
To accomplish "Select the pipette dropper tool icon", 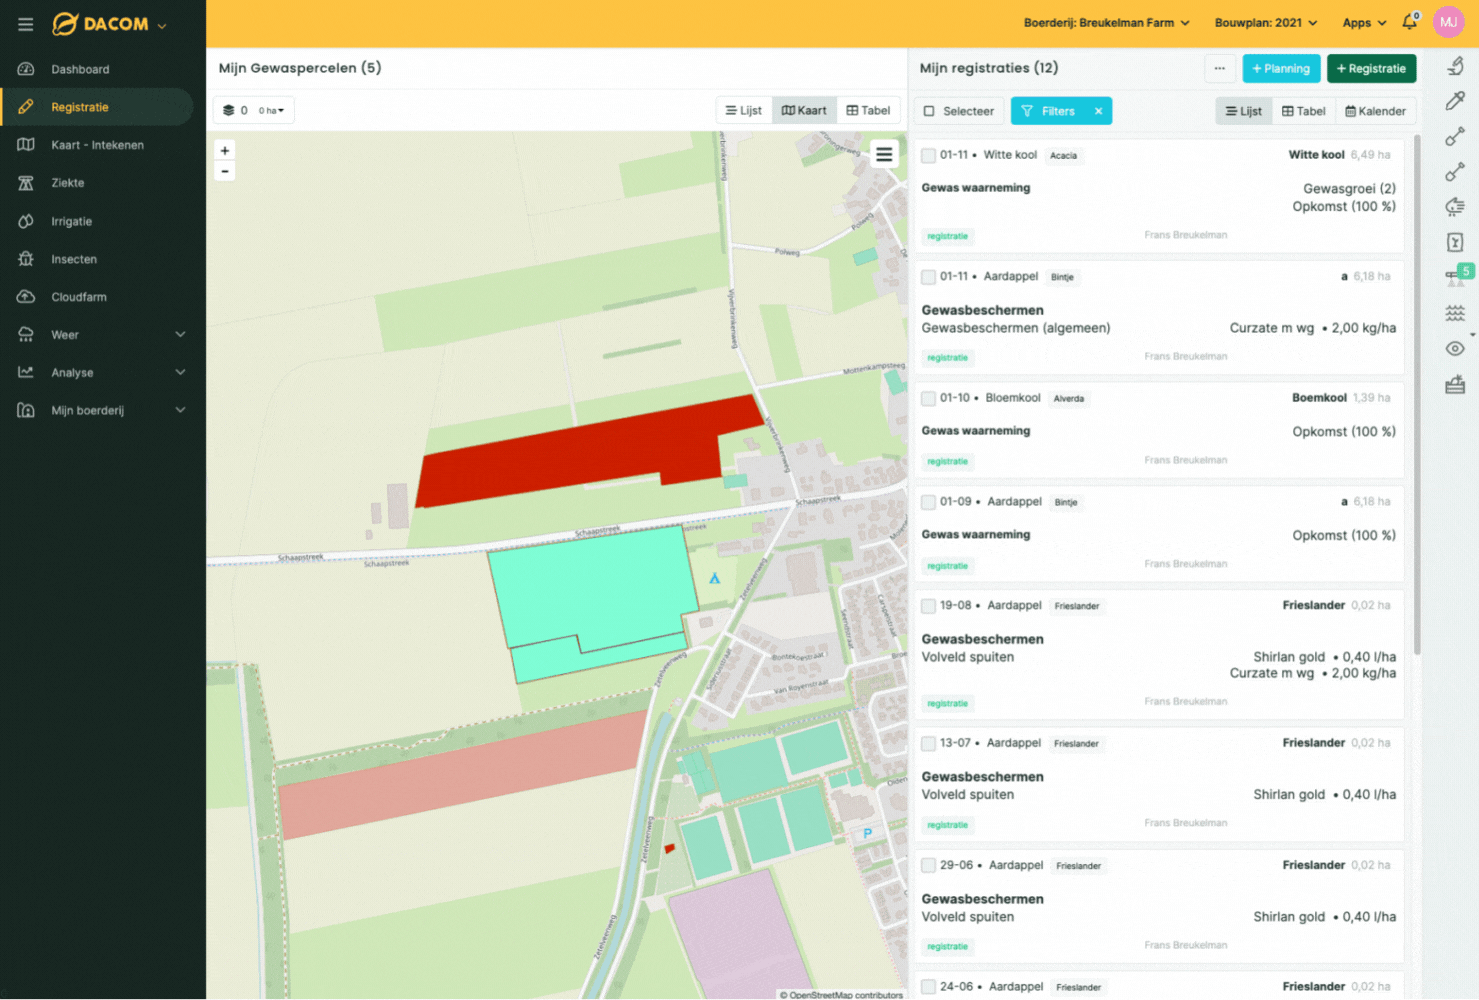I will tap(1455, 101).
